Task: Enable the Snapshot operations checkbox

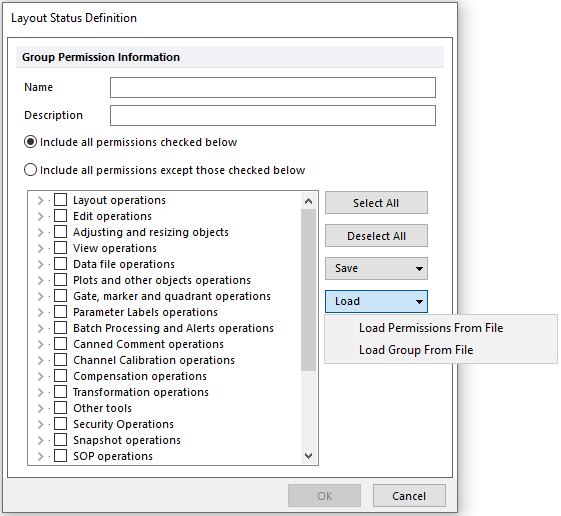Action: tap(60, 440)
